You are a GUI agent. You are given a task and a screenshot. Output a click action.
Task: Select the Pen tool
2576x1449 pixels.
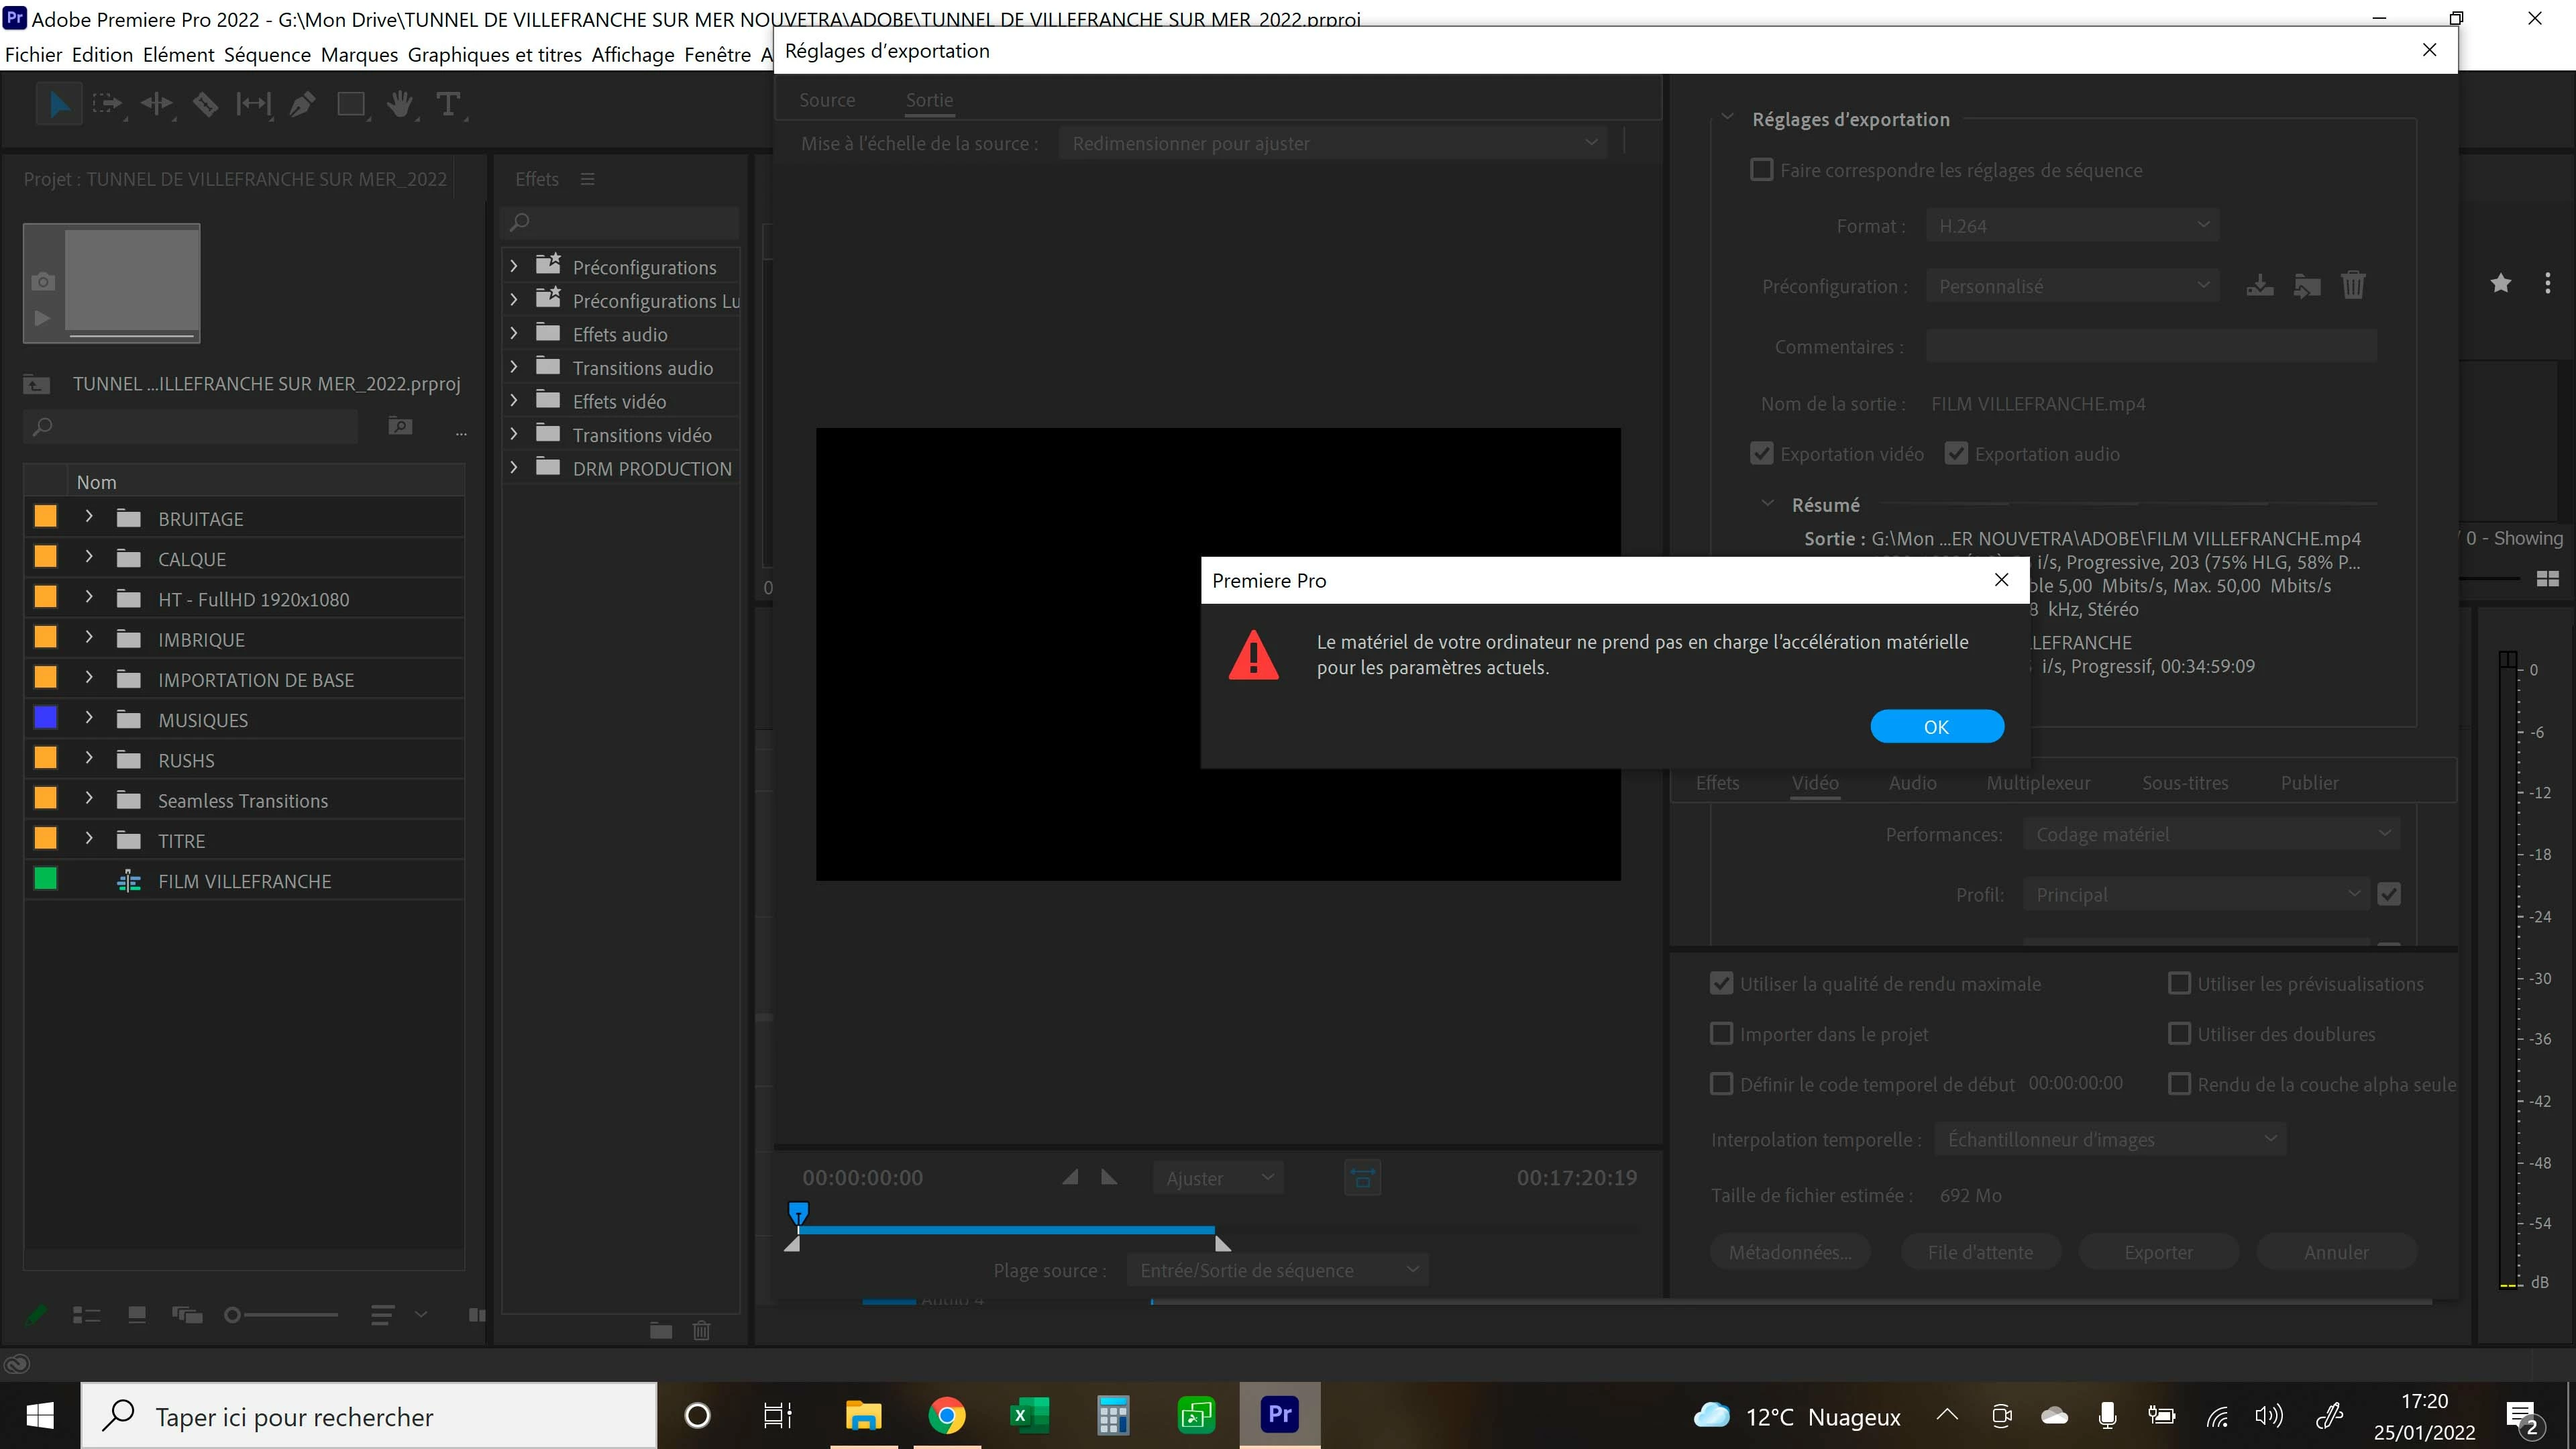[302, 104]
